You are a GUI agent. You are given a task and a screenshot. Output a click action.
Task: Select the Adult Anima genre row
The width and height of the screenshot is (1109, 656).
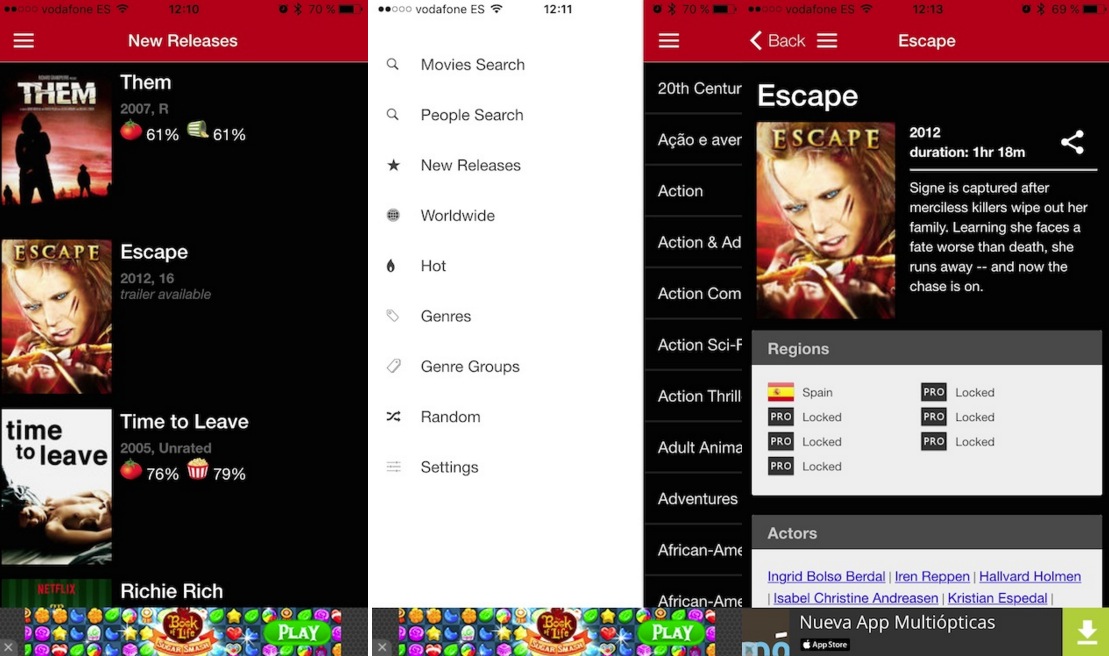coord(694,447)
